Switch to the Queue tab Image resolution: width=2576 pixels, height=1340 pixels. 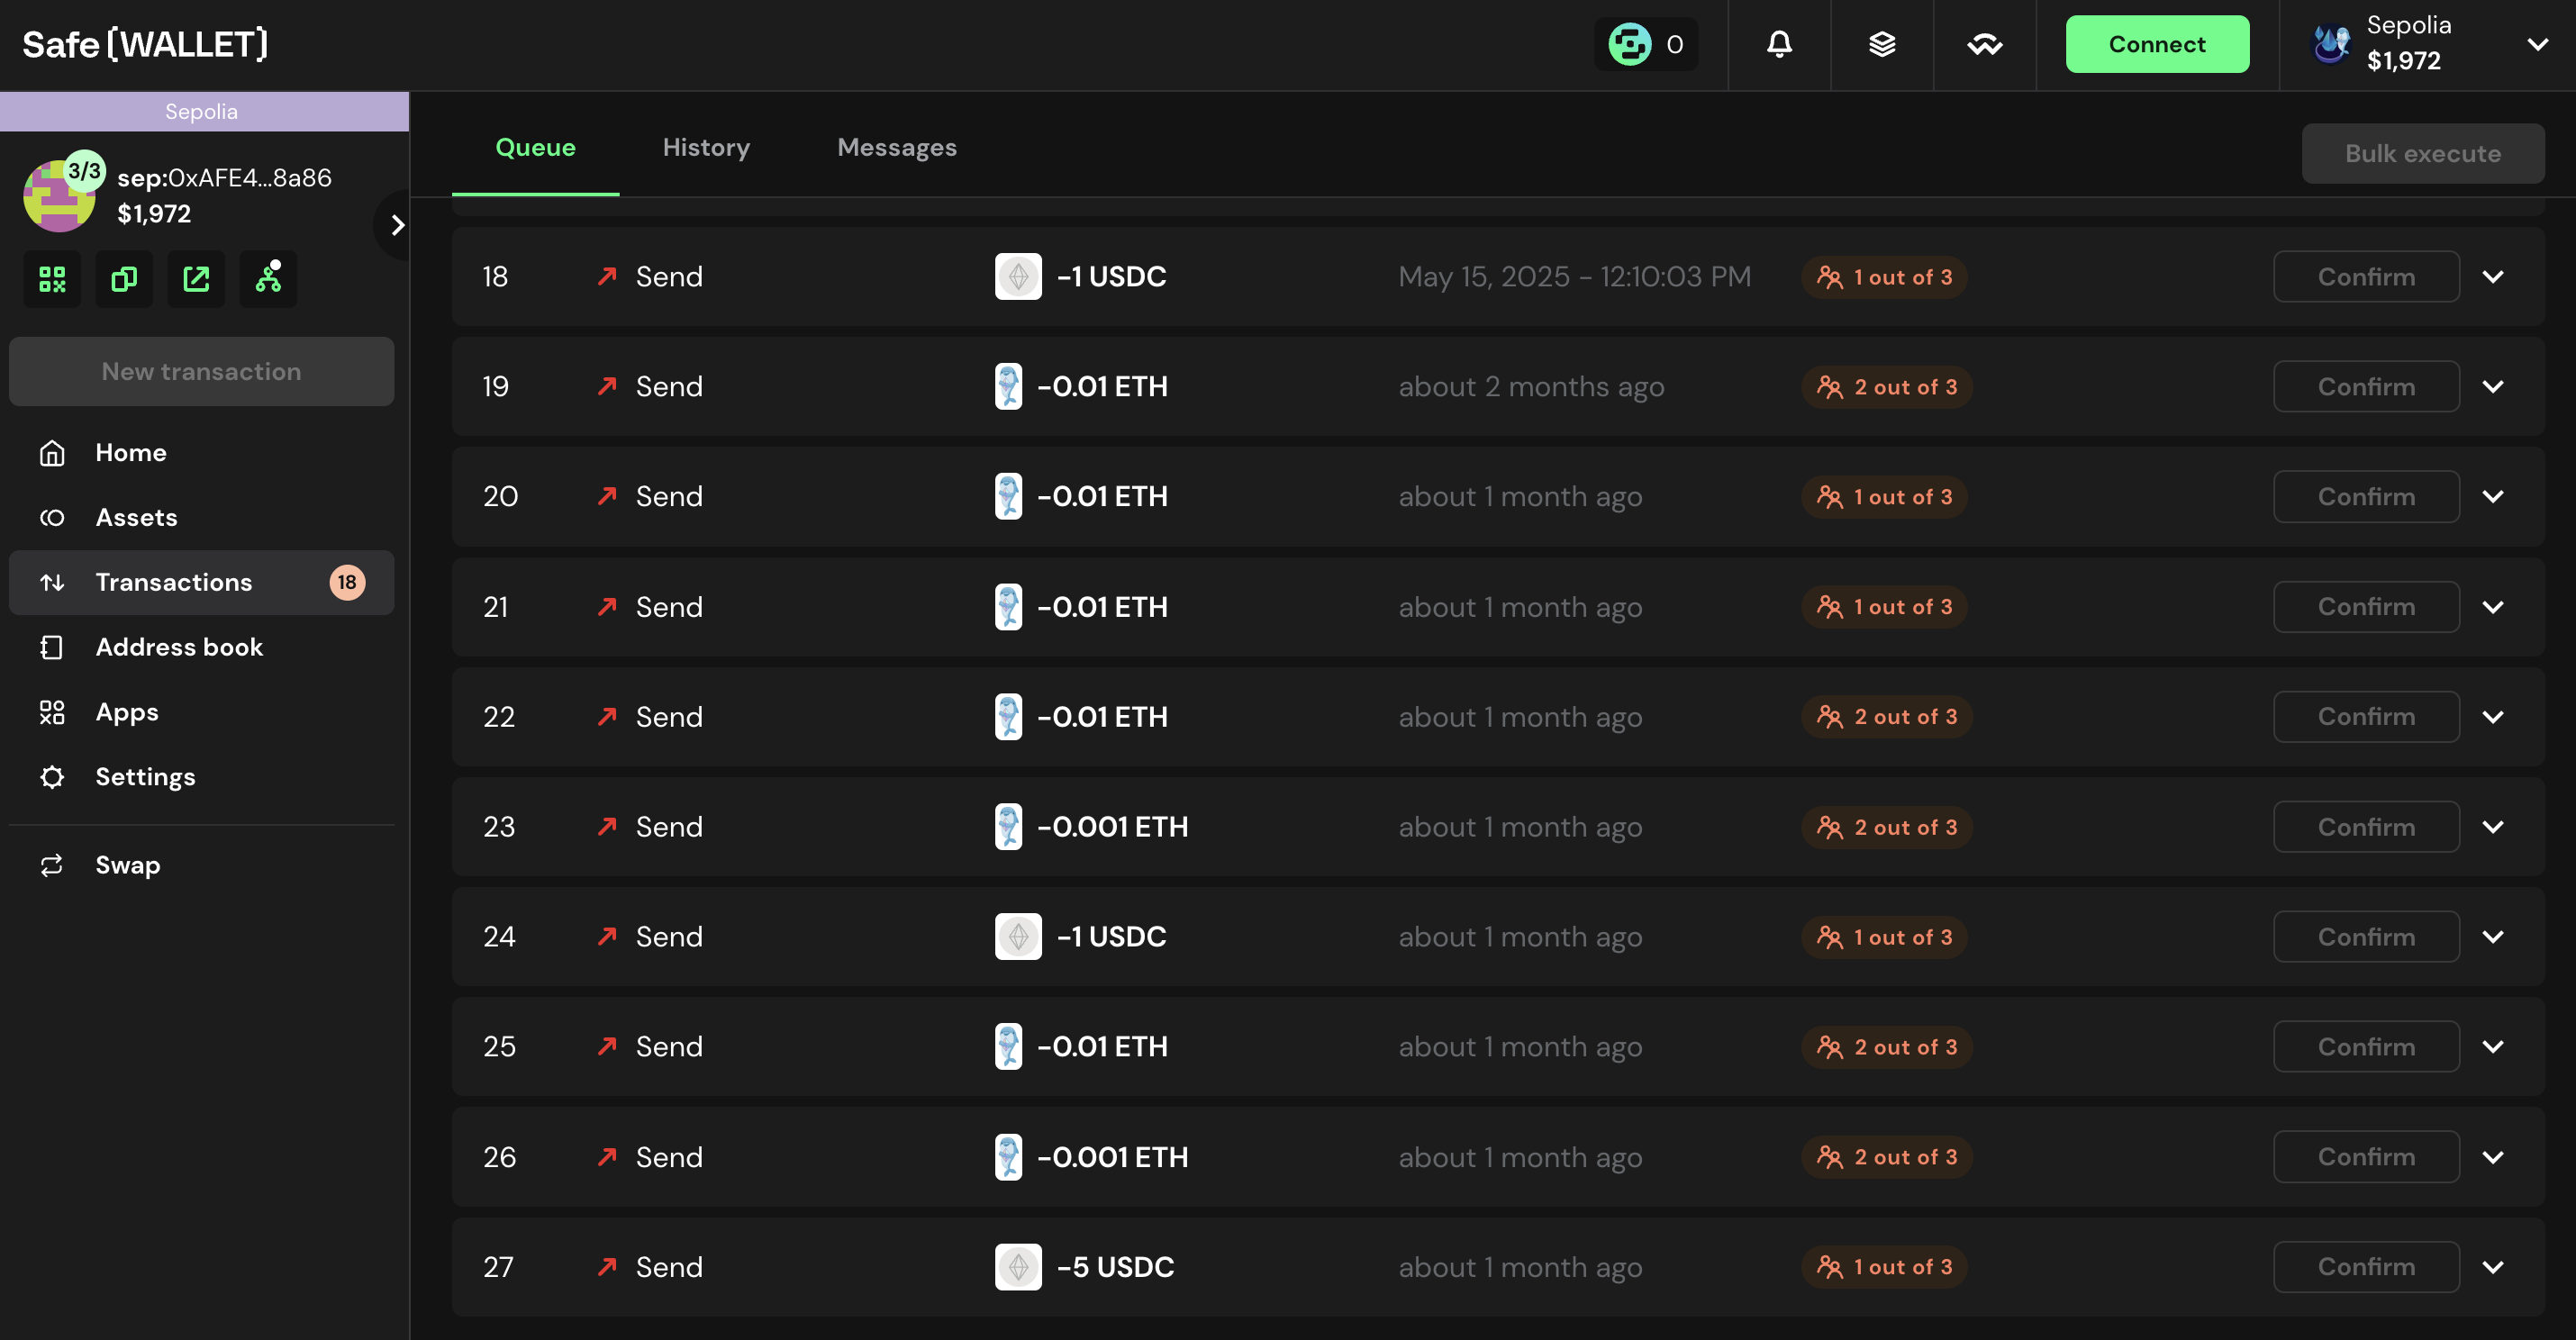[535, 148]
